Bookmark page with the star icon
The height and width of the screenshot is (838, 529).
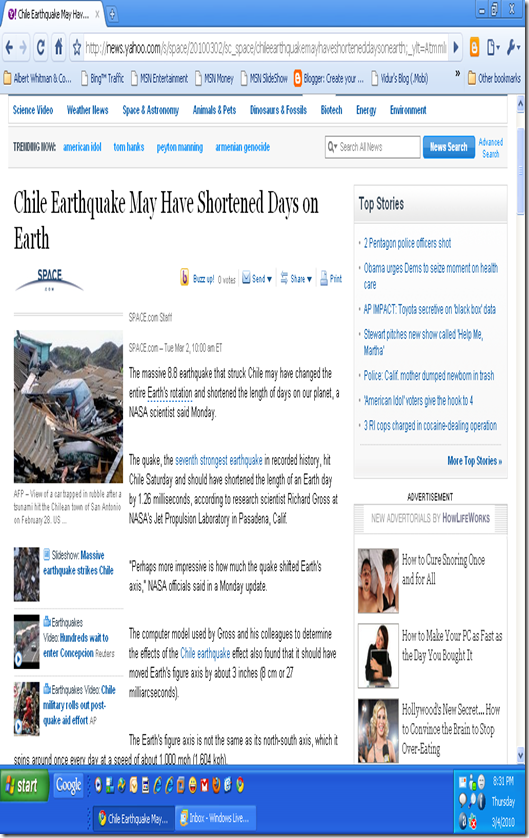(76, 48)
